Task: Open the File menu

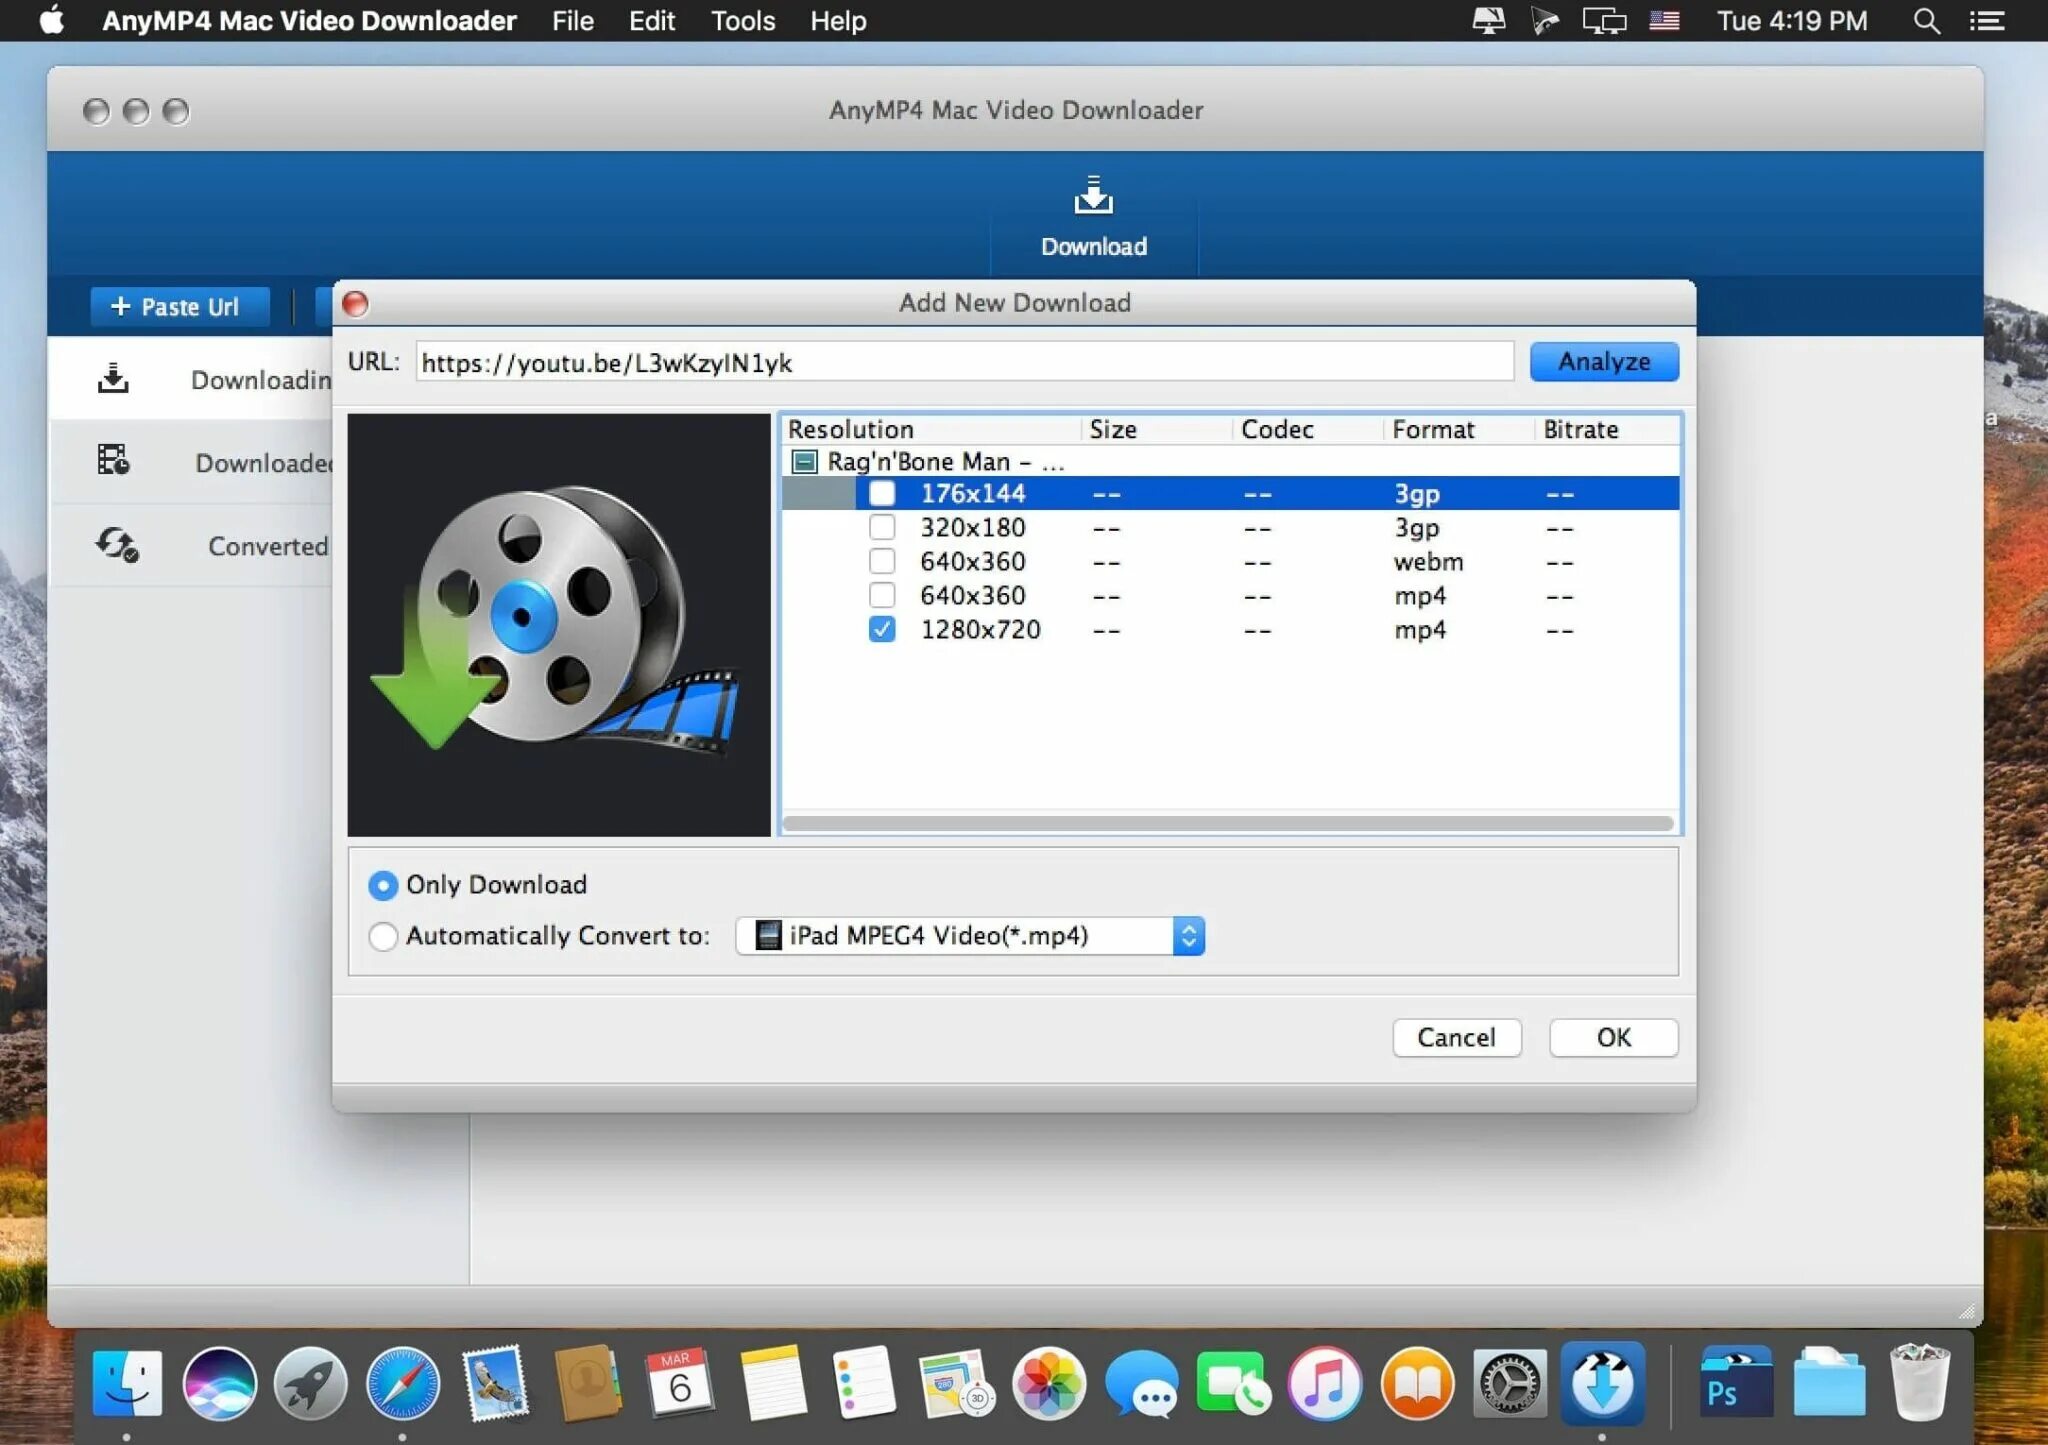Action: tap(572, 21)
